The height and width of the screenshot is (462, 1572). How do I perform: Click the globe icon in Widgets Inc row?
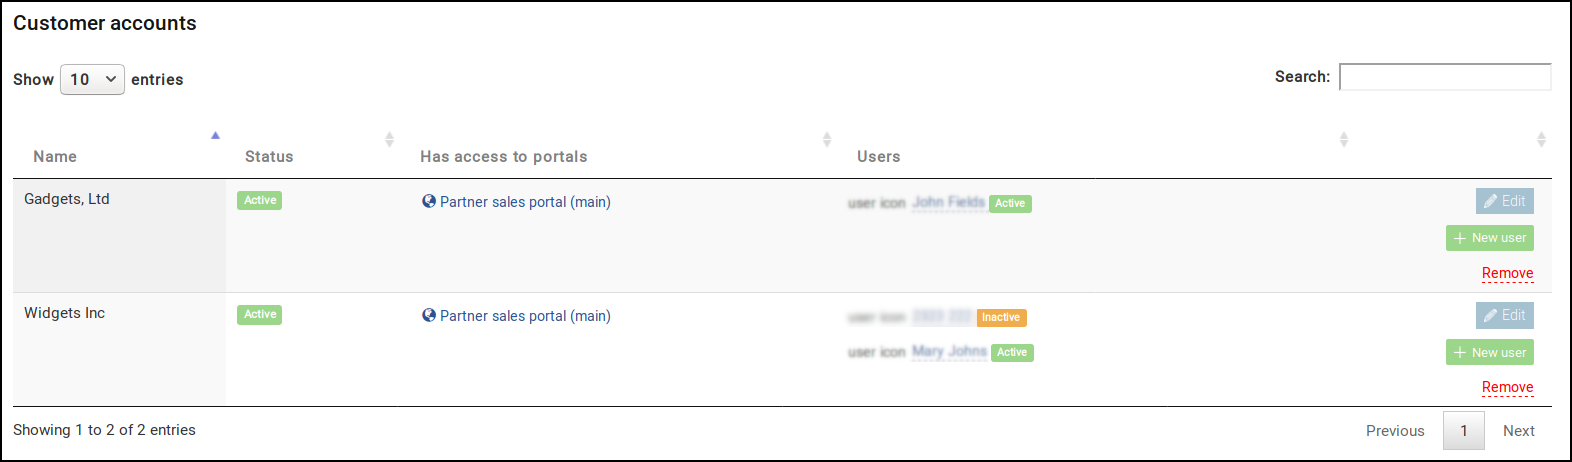click(429, 315)
